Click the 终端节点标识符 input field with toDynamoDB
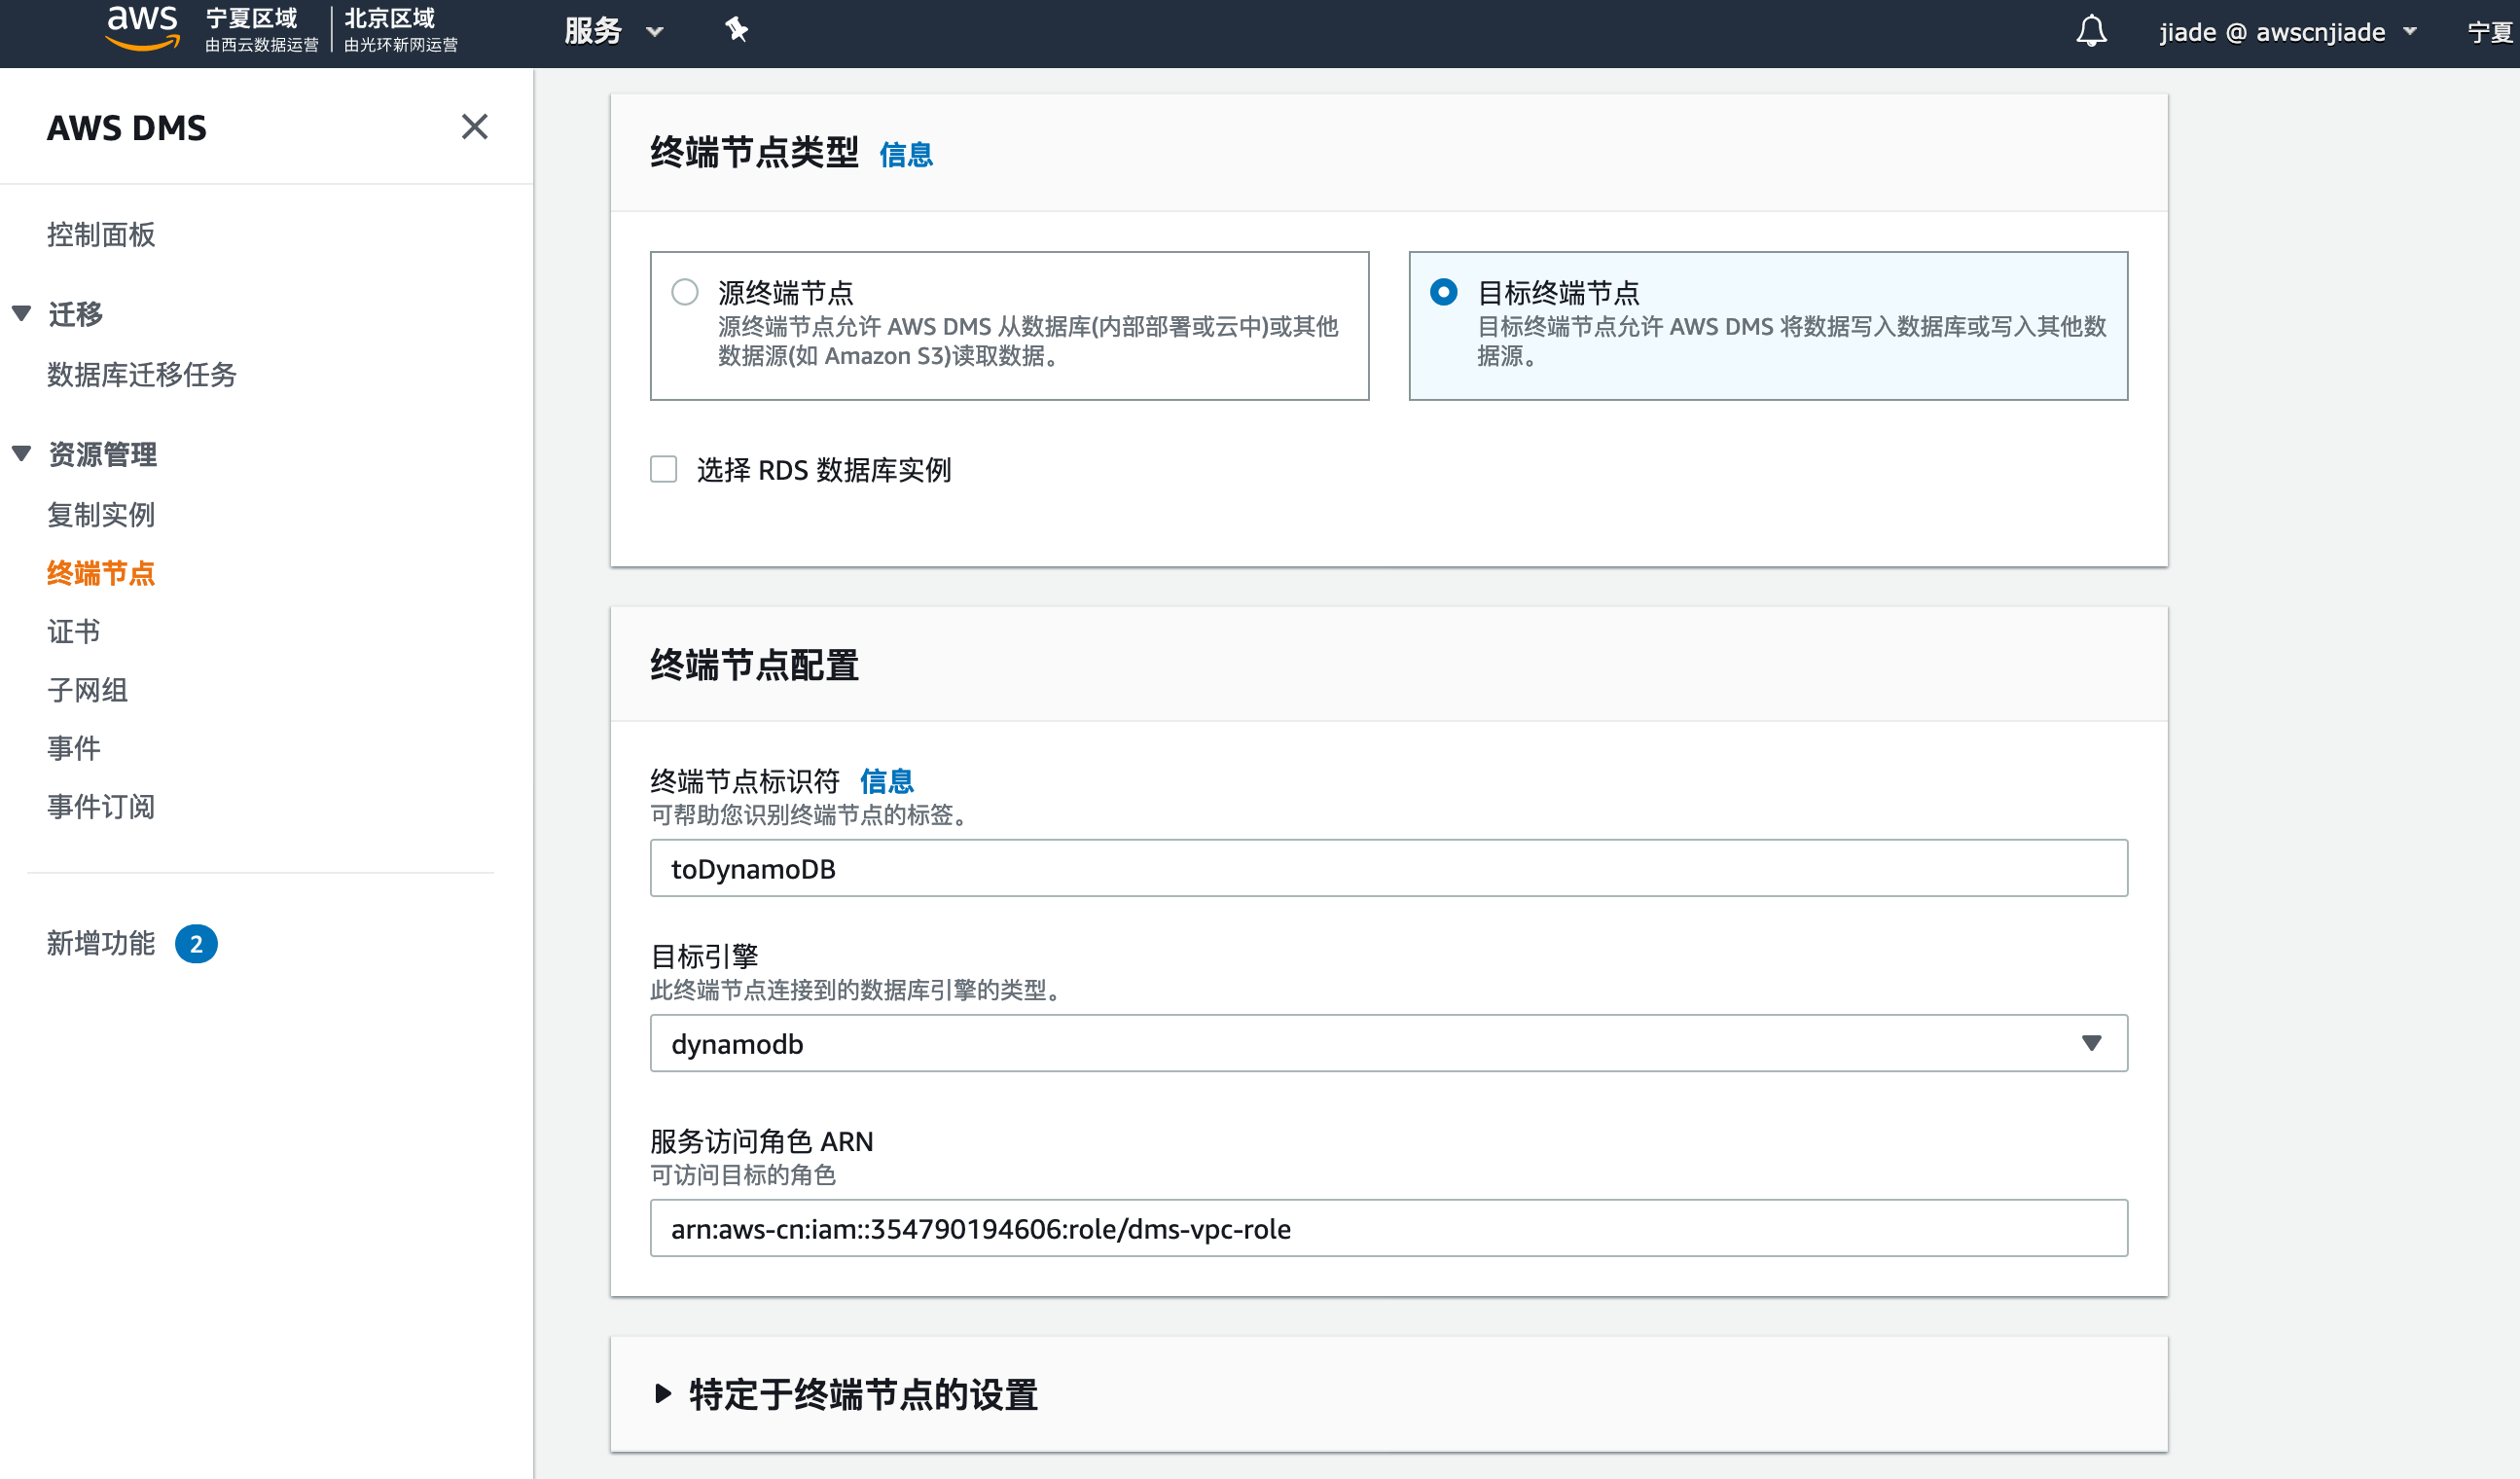This screenshot has height=1479, width=2520. (x=1388, y=868)
